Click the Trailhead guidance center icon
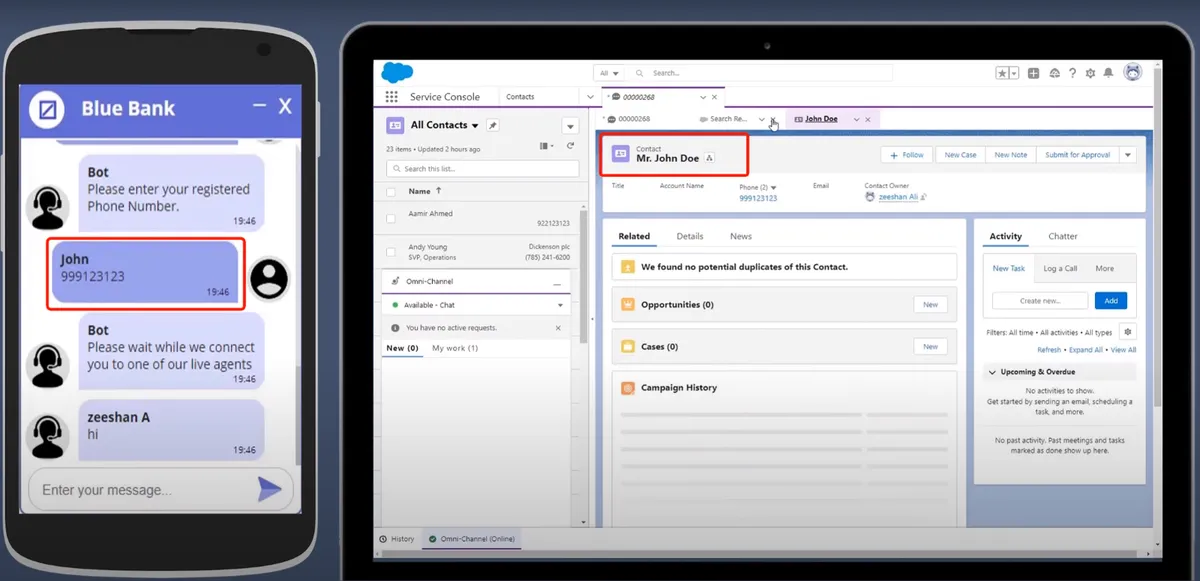 pyautogui.click(x=1053, y=73)
